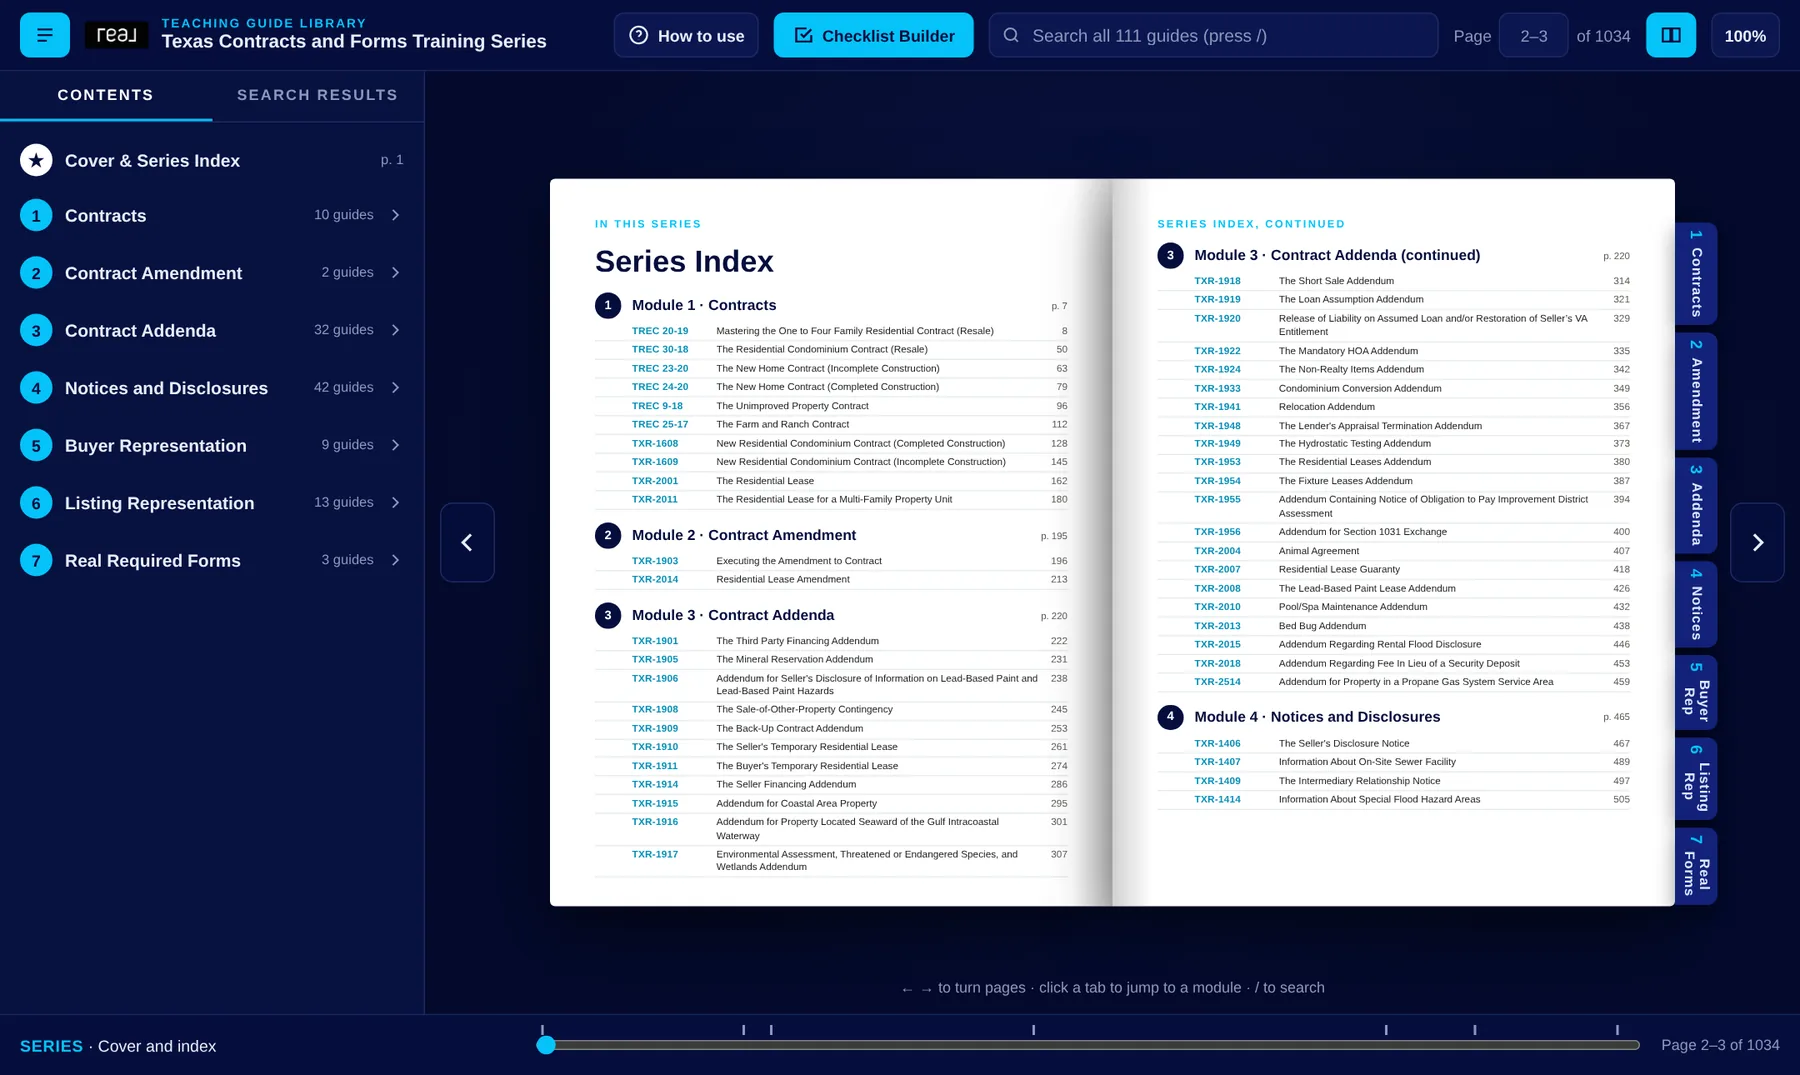Click numbered circle 5 beside Buyer Representation

(36, 445)
